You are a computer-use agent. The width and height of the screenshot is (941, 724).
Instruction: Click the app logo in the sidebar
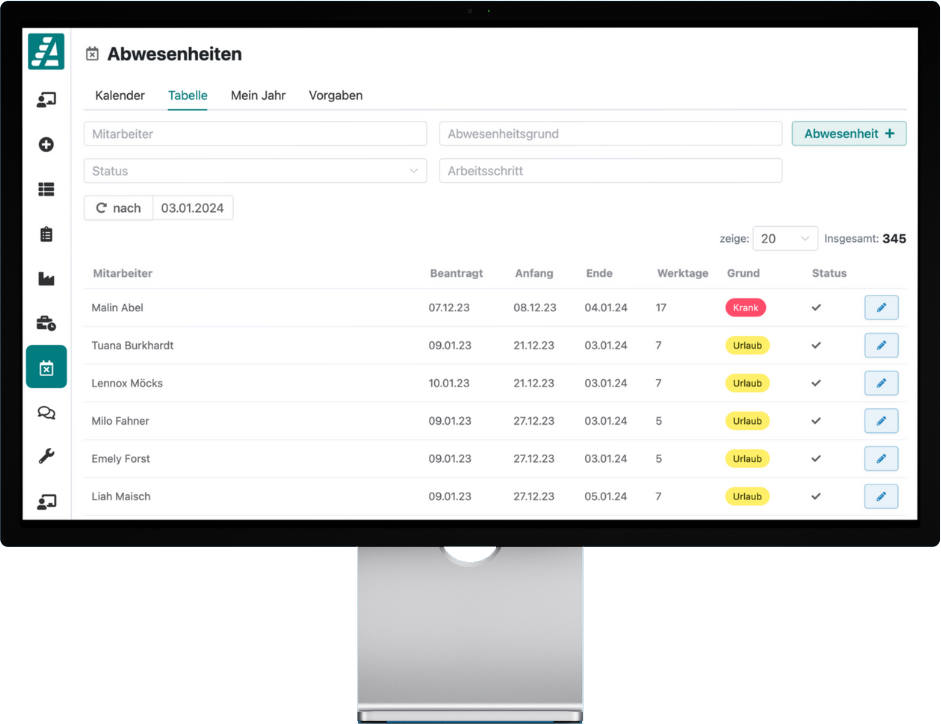coord(46,52)
